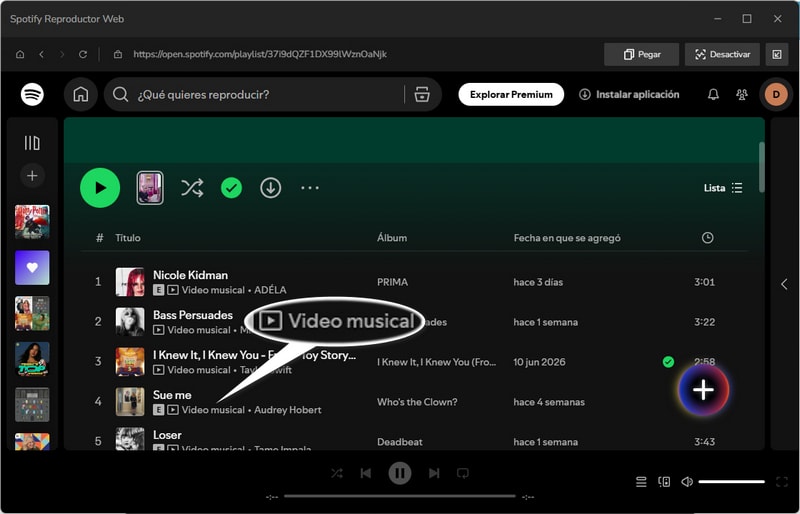Click the sidebar create plus button

(32, 176)
